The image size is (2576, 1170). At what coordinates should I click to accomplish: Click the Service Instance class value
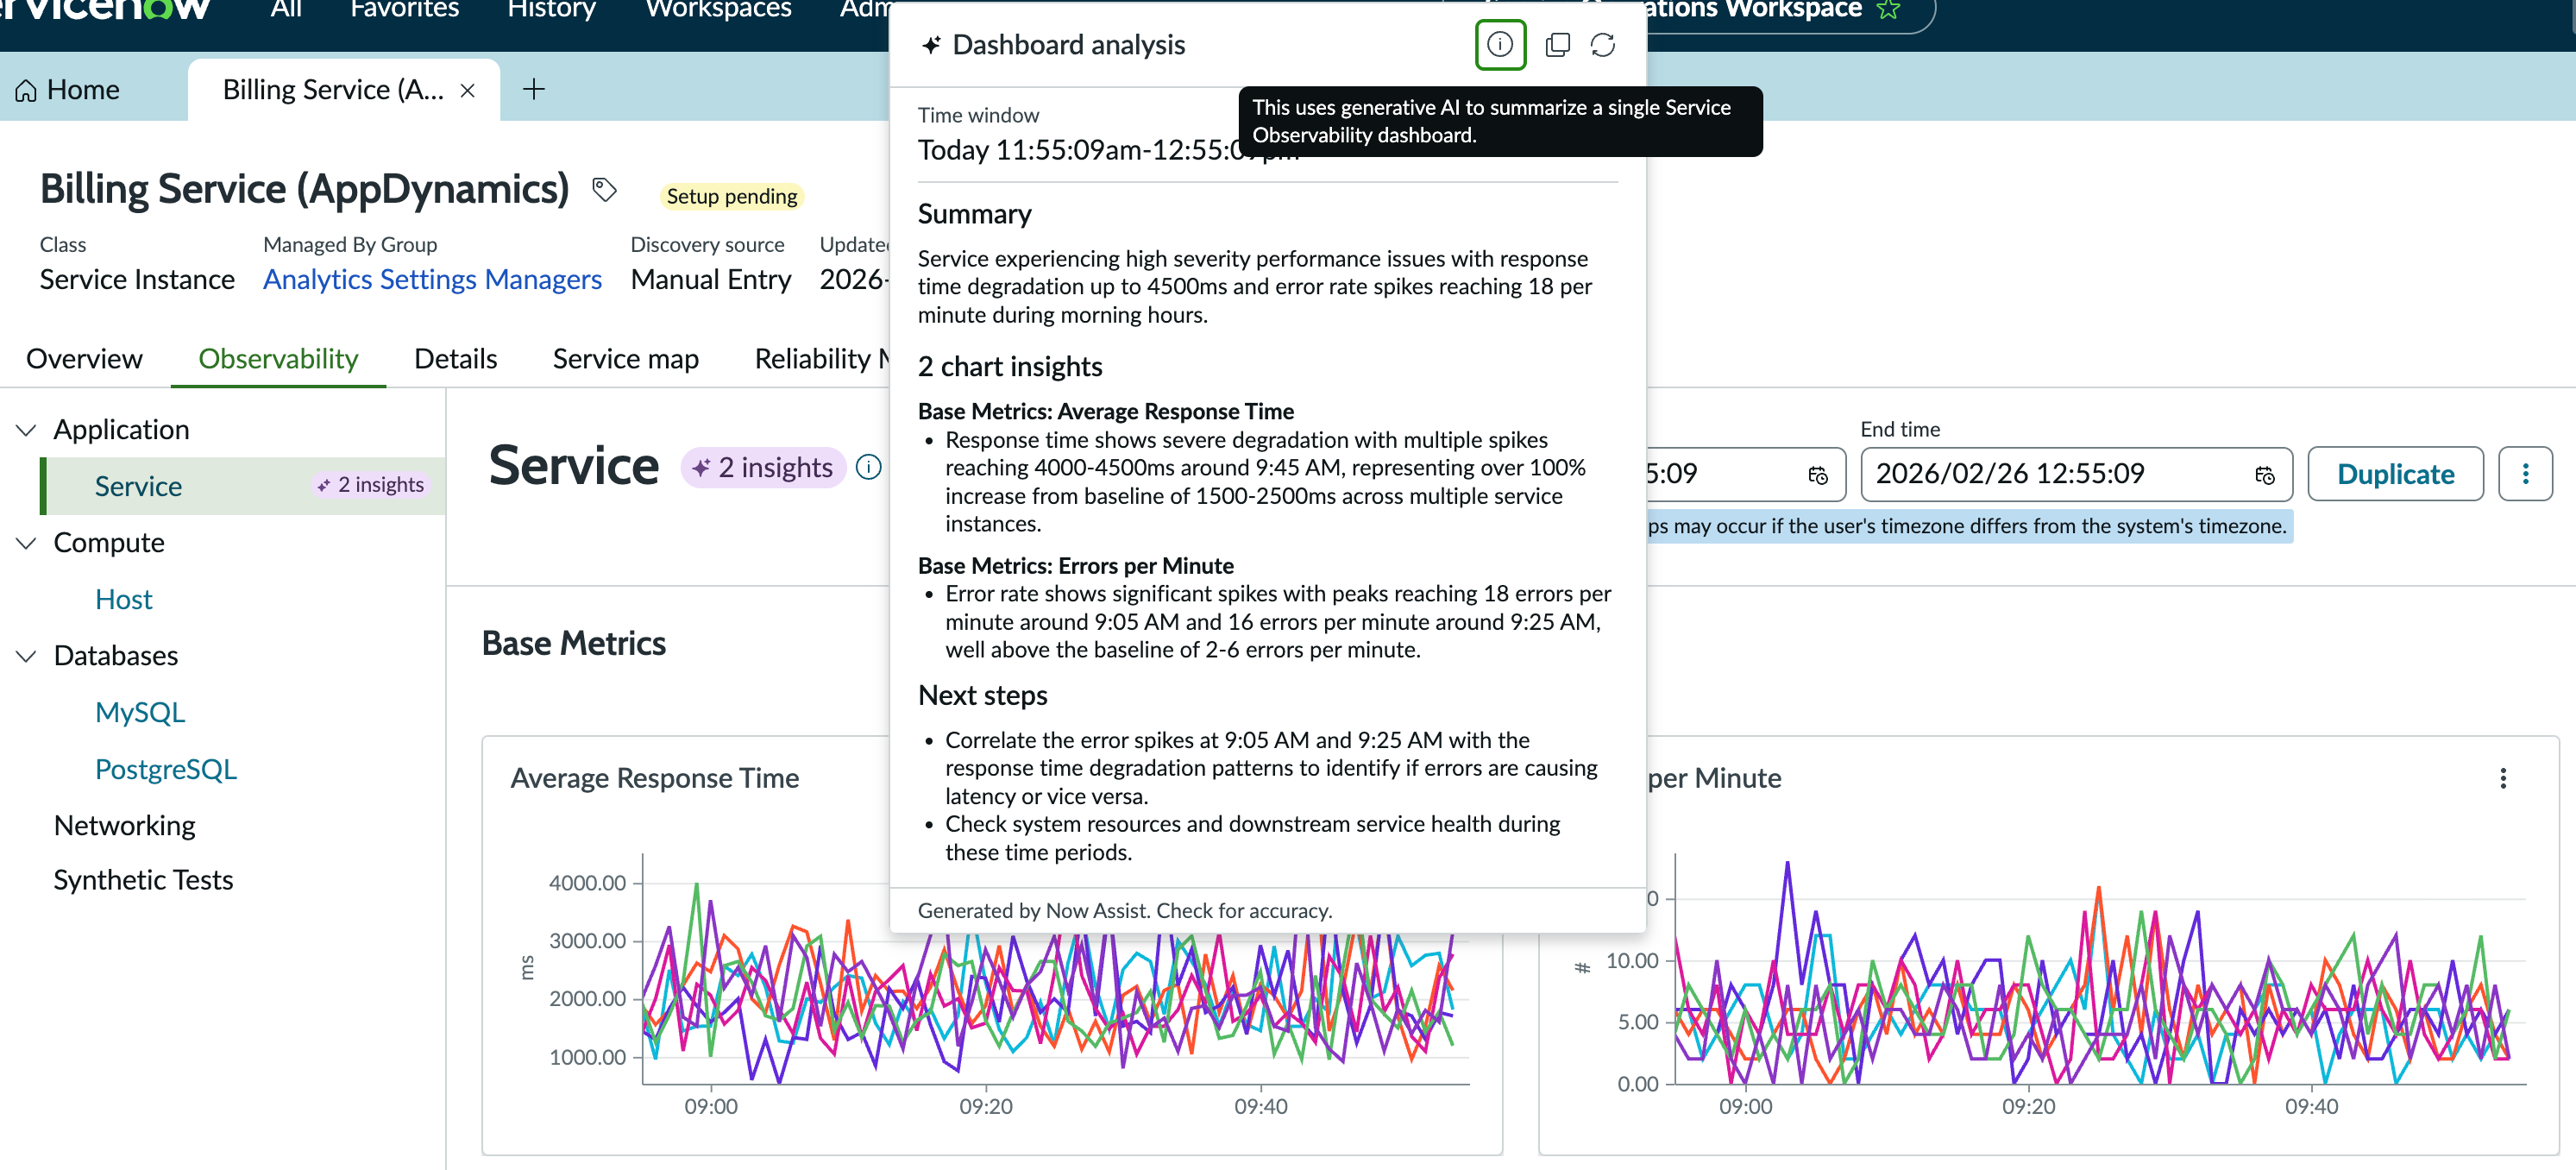[137, 279]
